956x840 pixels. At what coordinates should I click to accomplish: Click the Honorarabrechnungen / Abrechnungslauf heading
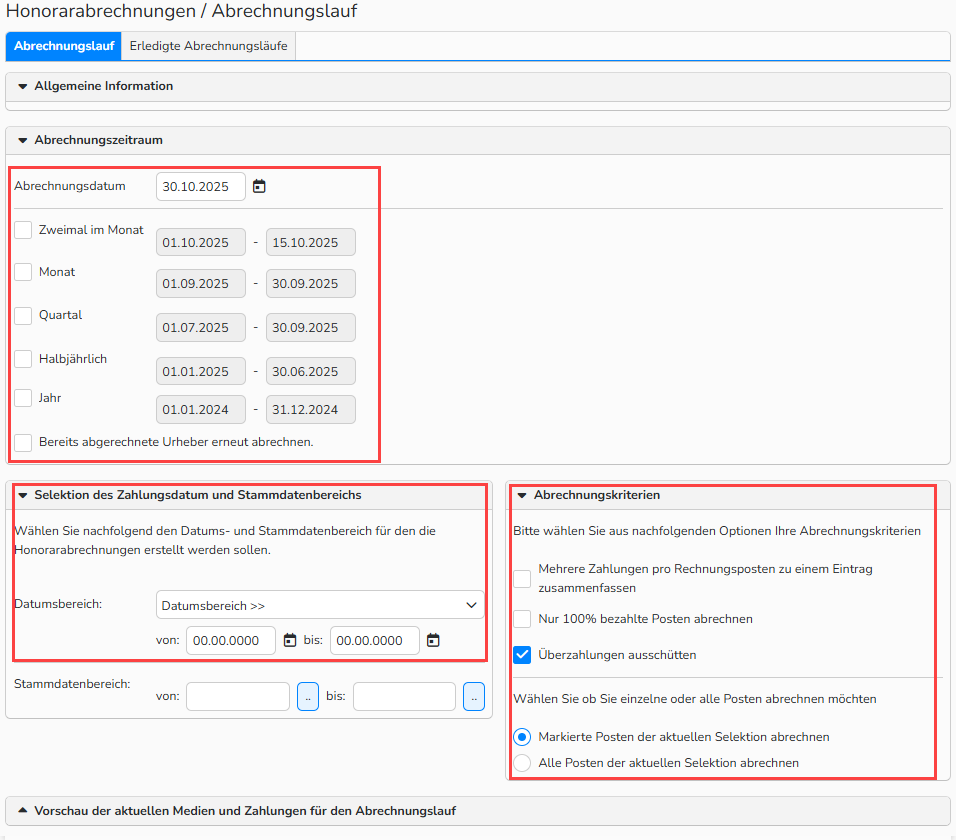click(181, 11)
